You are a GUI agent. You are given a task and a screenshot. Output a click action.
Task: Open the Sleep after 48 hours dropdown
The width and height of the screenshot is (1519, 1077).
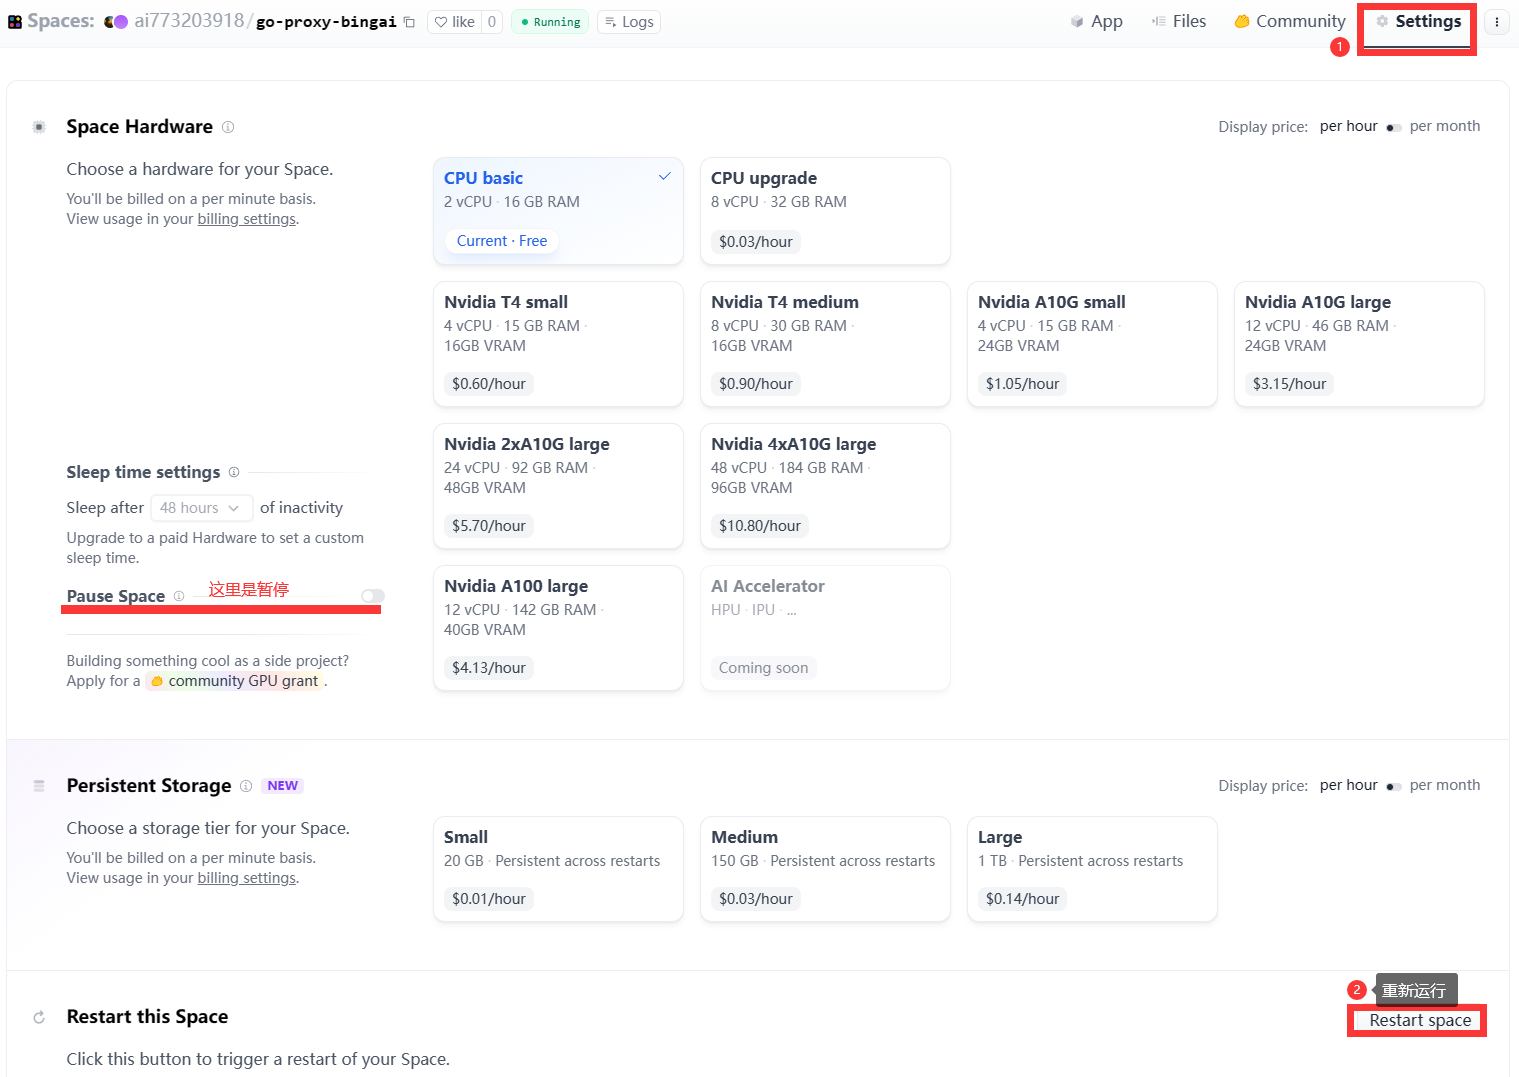(x=202, y=508)
